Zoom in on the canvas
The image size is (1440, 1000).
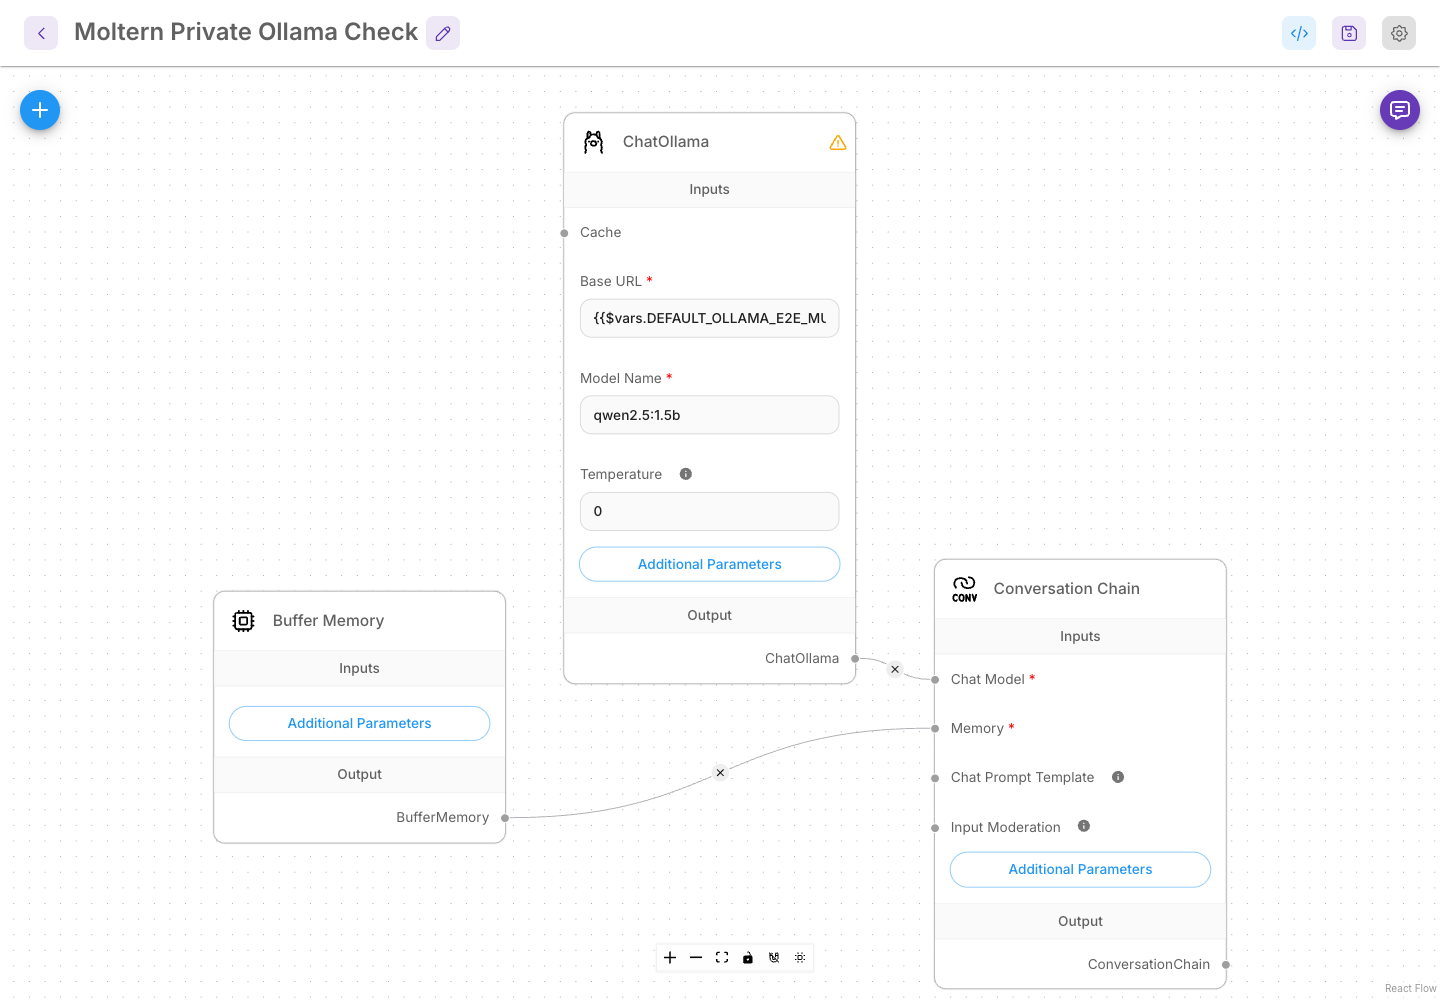(x=670, y=958)
